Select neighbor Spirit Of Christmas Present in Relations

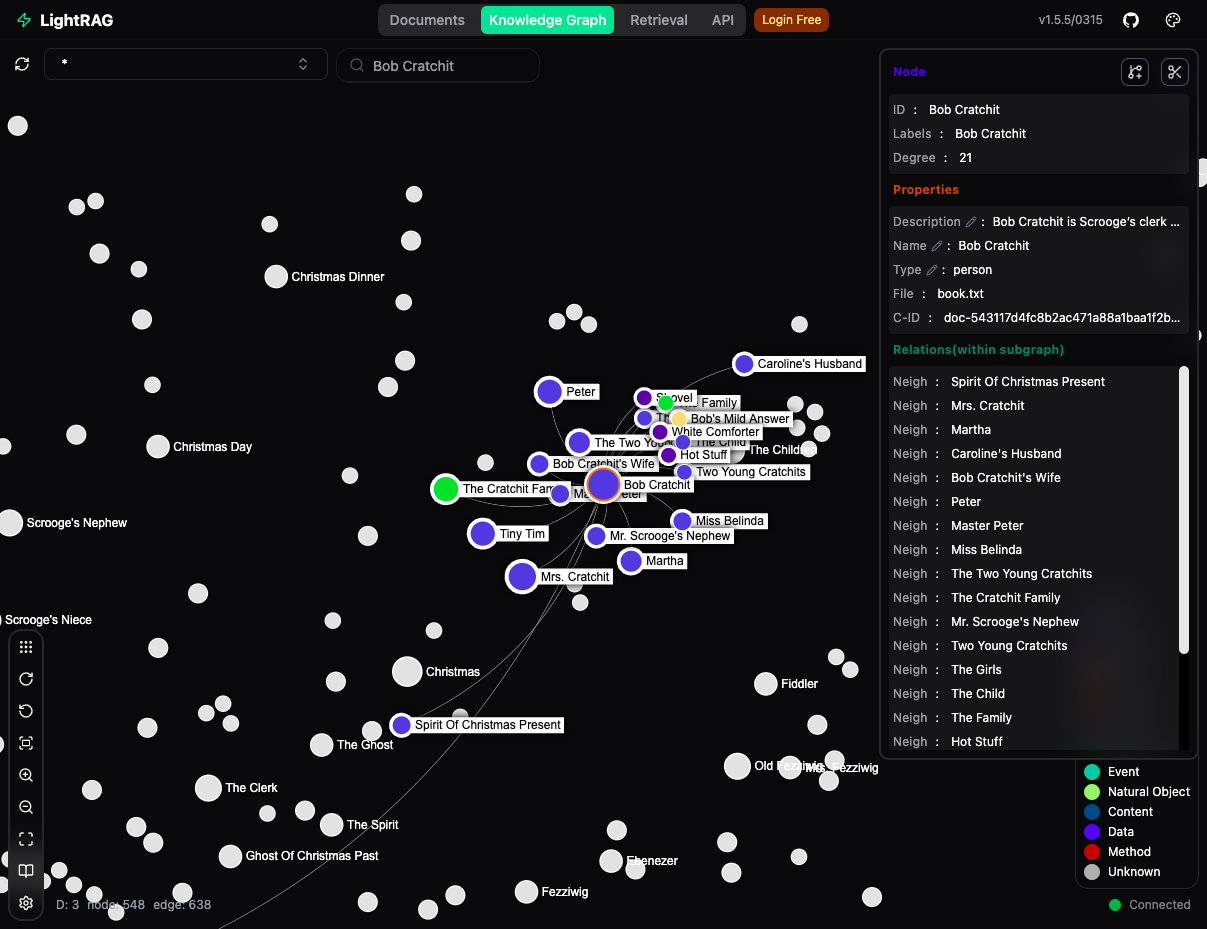(x=1027, y=382)
